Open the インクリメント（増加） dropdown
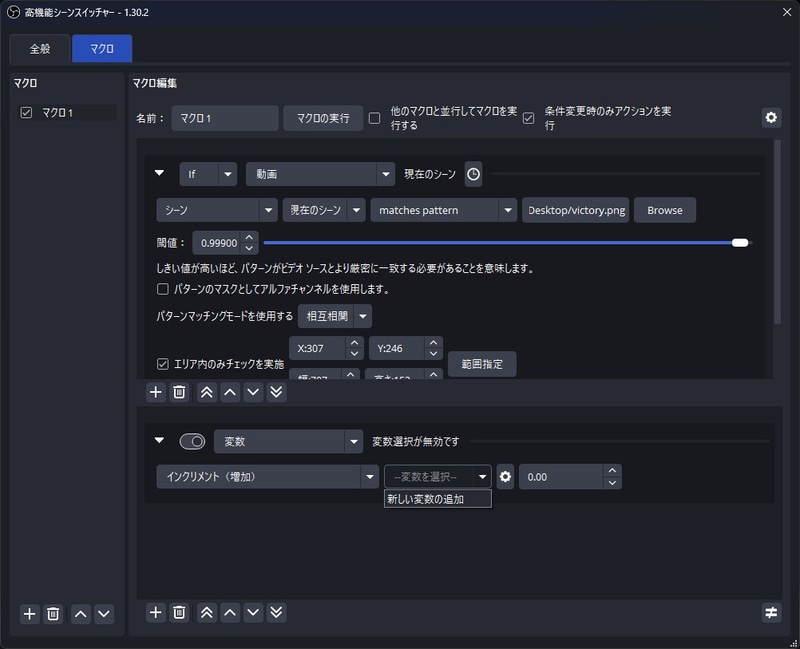This screenshot has height=649, width=800. tap(267, 477)
